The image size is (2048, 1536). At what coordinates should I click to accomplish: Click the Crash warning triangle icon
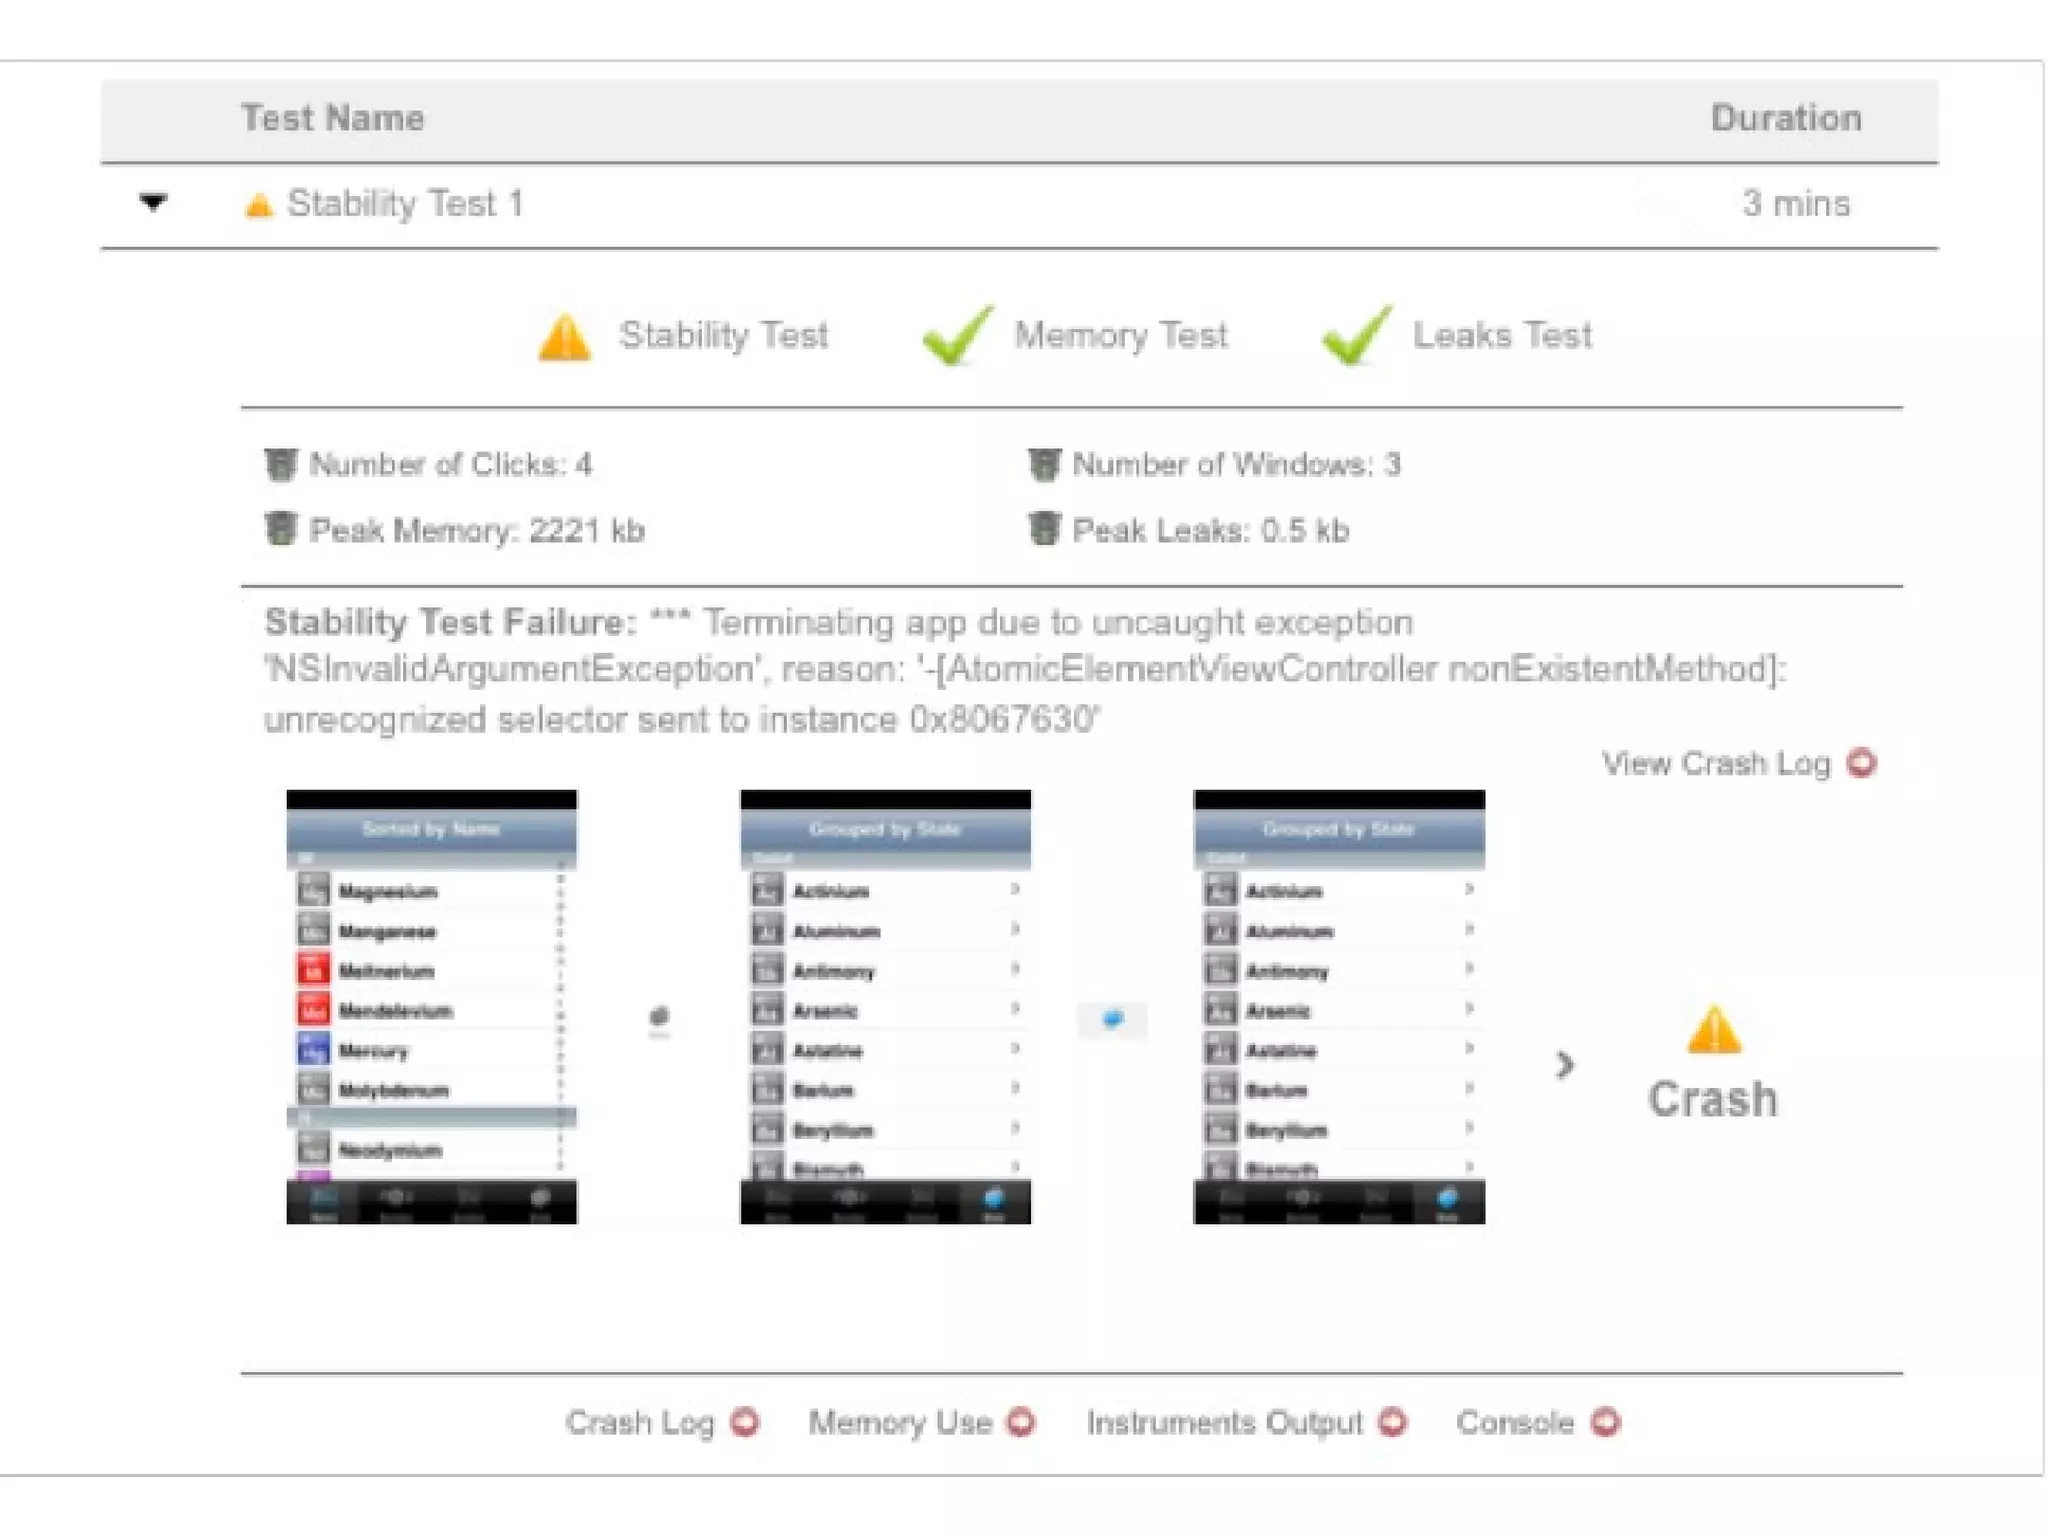[x=1714, y=1031]
